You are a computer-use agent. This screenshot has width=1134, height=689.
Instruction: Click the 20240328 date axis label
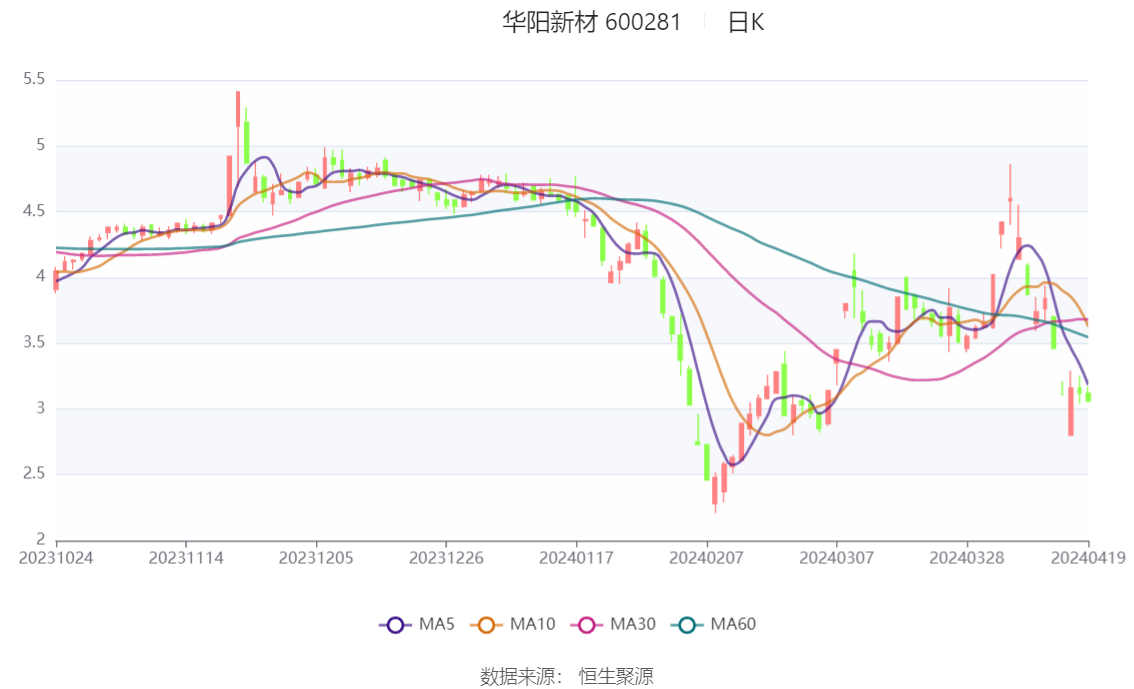coord(966,558)
